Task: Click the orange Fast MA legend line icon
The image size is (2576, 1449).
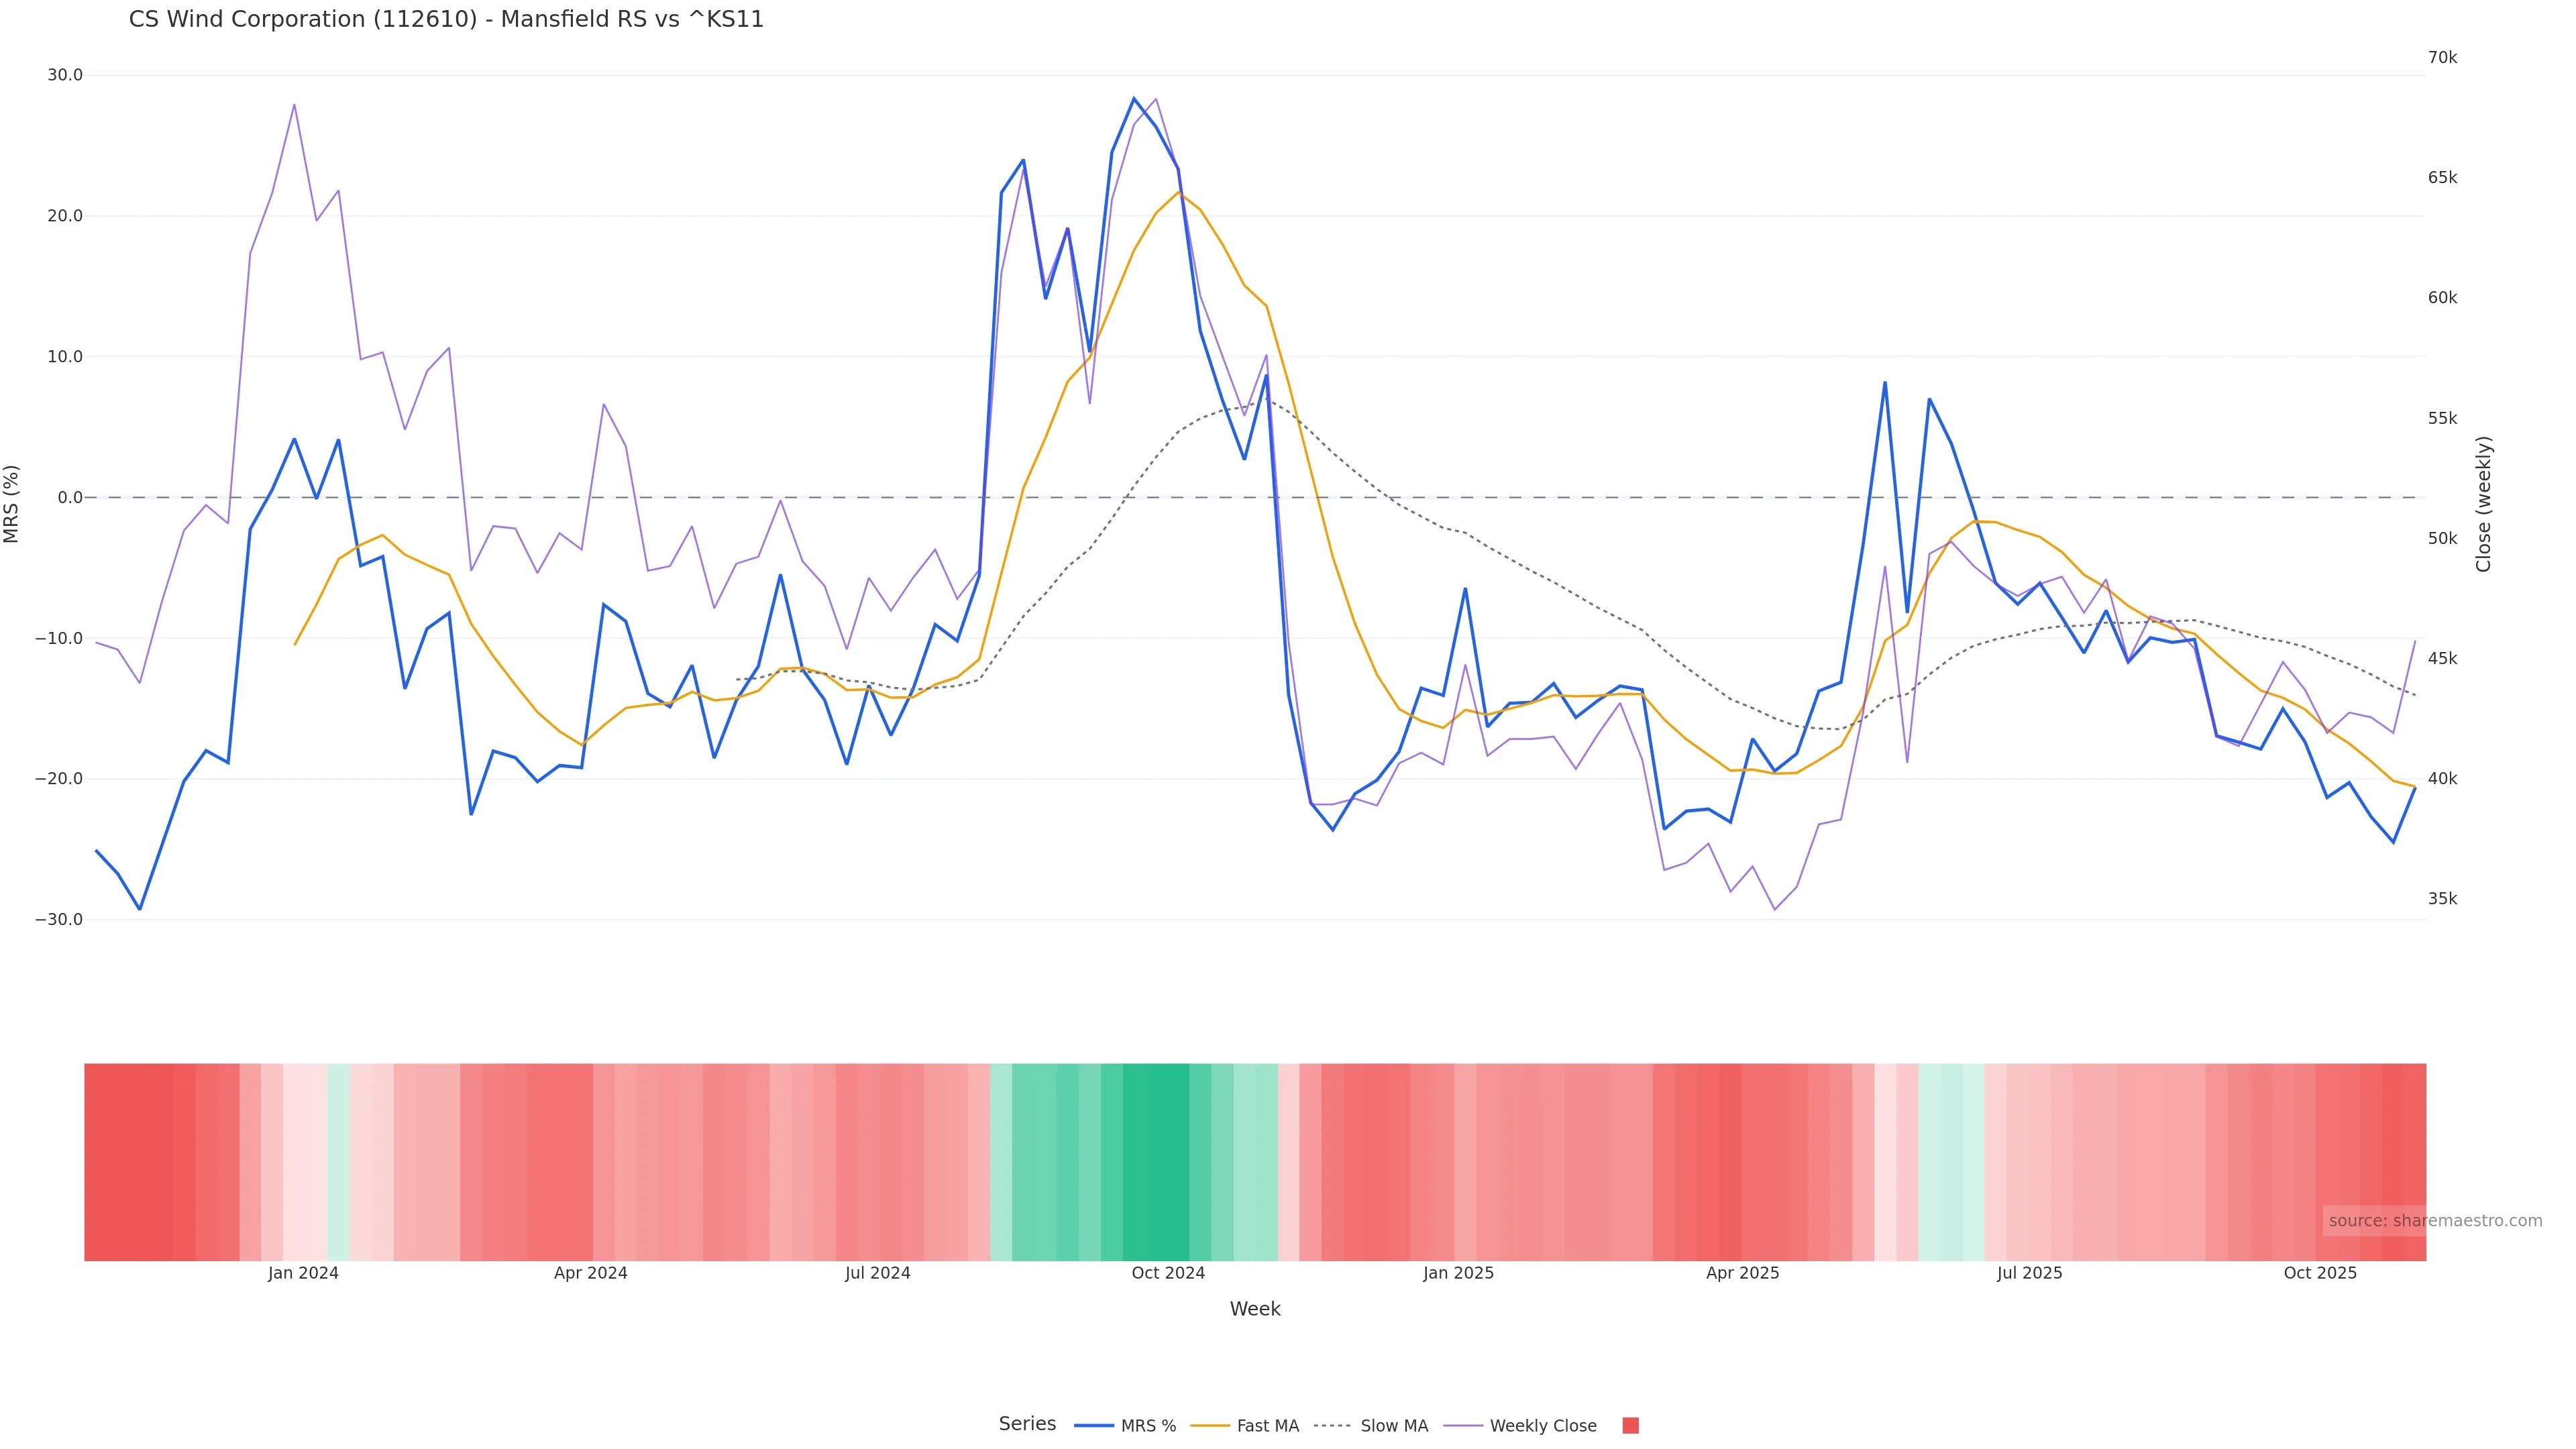Action: pos(1210,1426)
